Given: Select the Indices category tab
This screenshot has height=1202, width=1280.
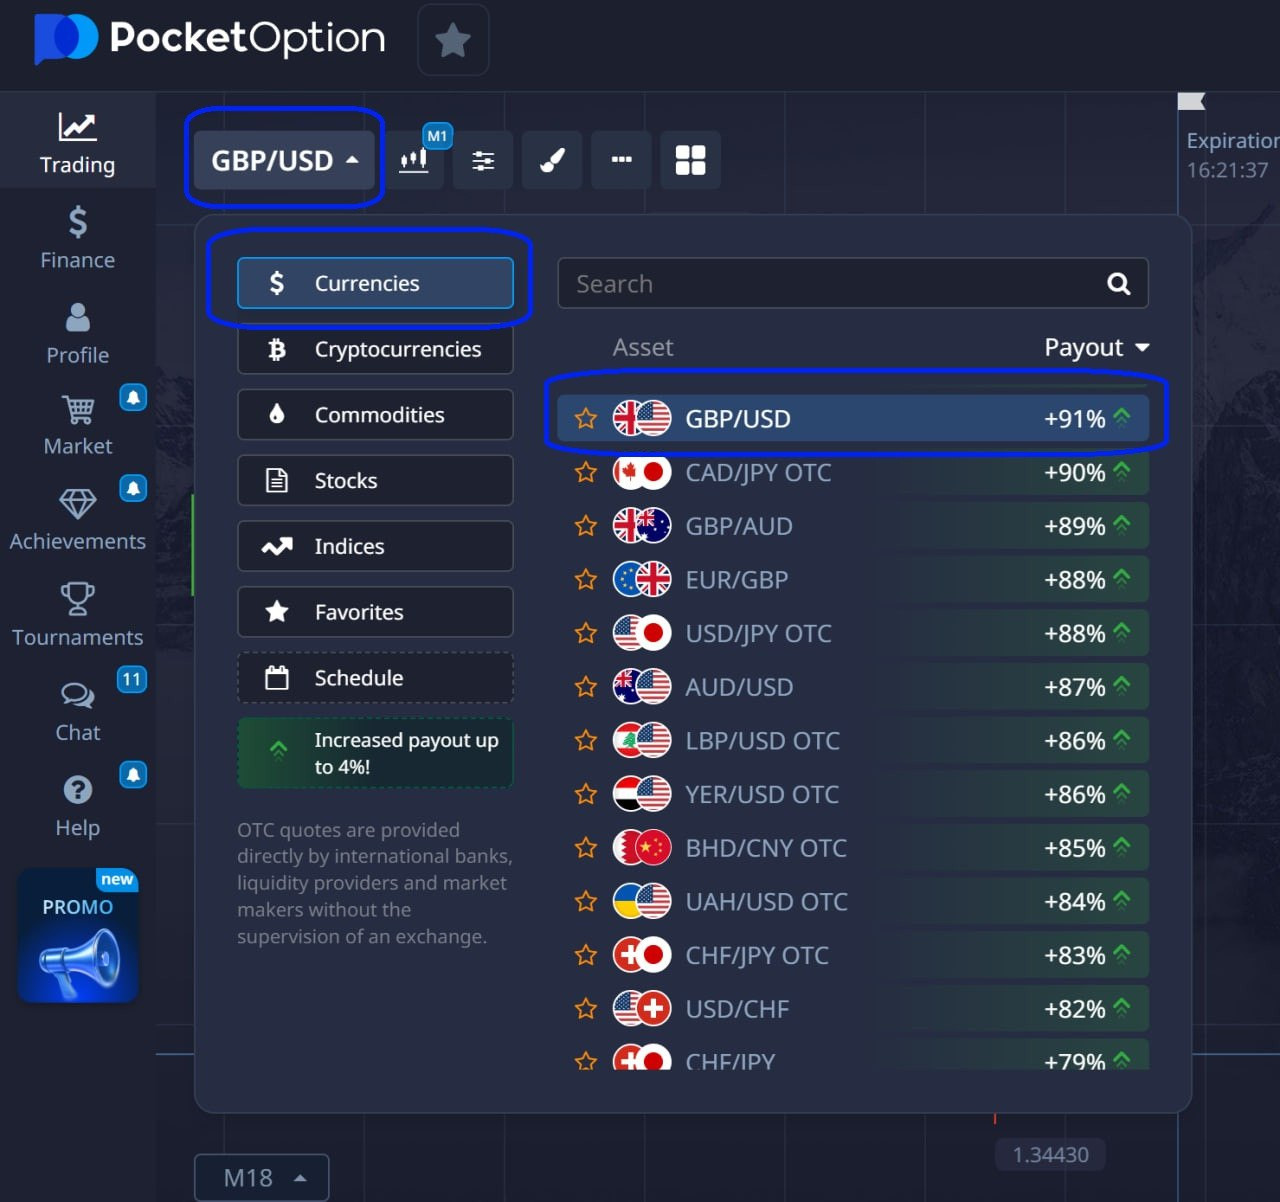Looking at the screenshot, I should 375,546.
